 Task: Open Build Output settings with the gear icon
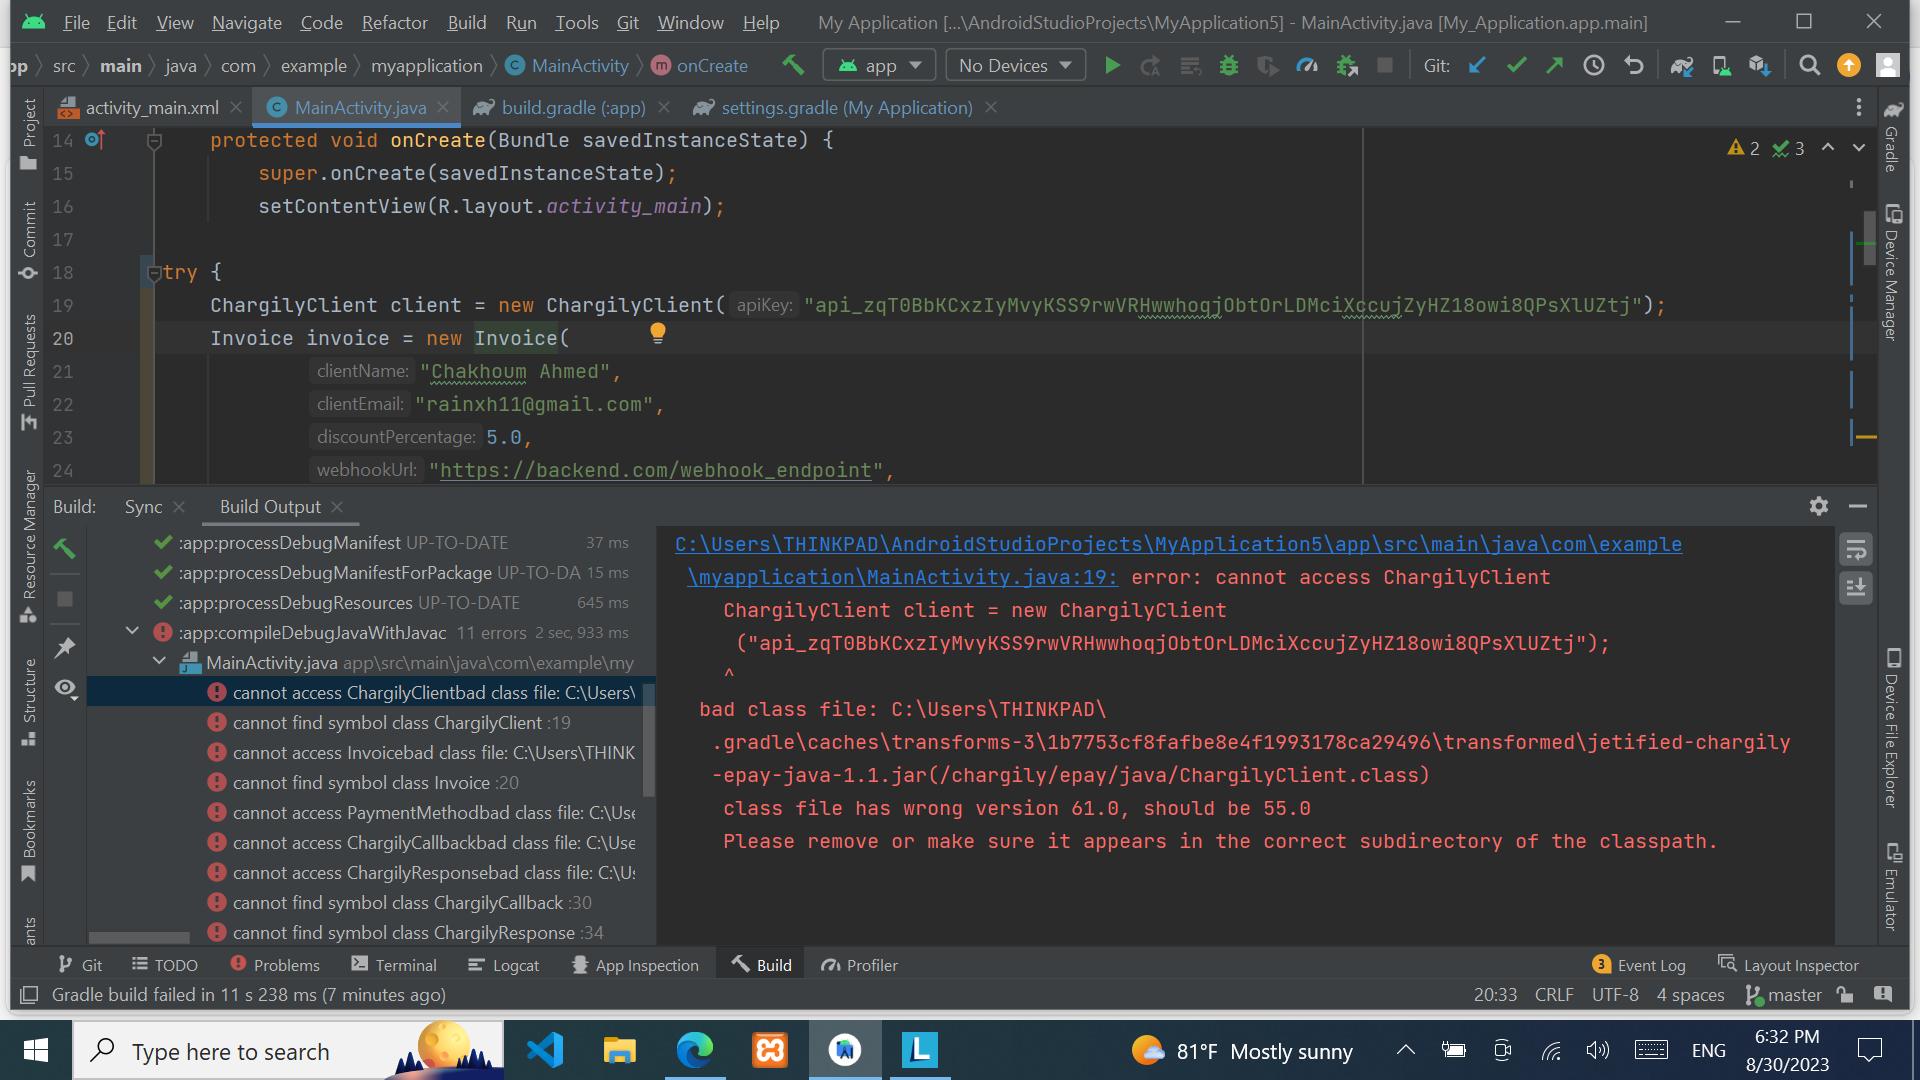[x=1818, y=506]
